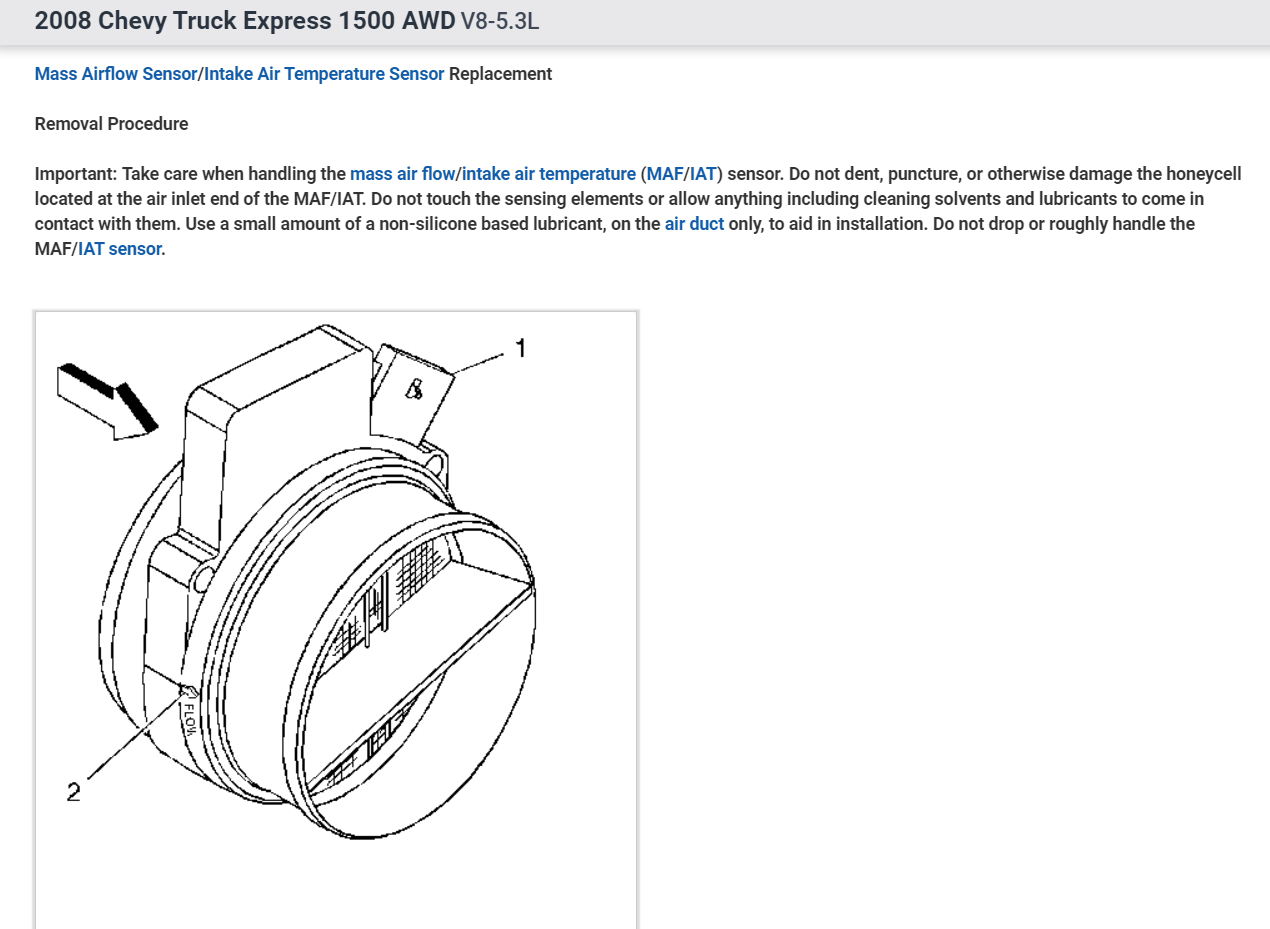This screenshot has width=1270, height=929.
Task: Follow the IAT abbreviation link in parentheses
Action: click(x=703, y=174)
